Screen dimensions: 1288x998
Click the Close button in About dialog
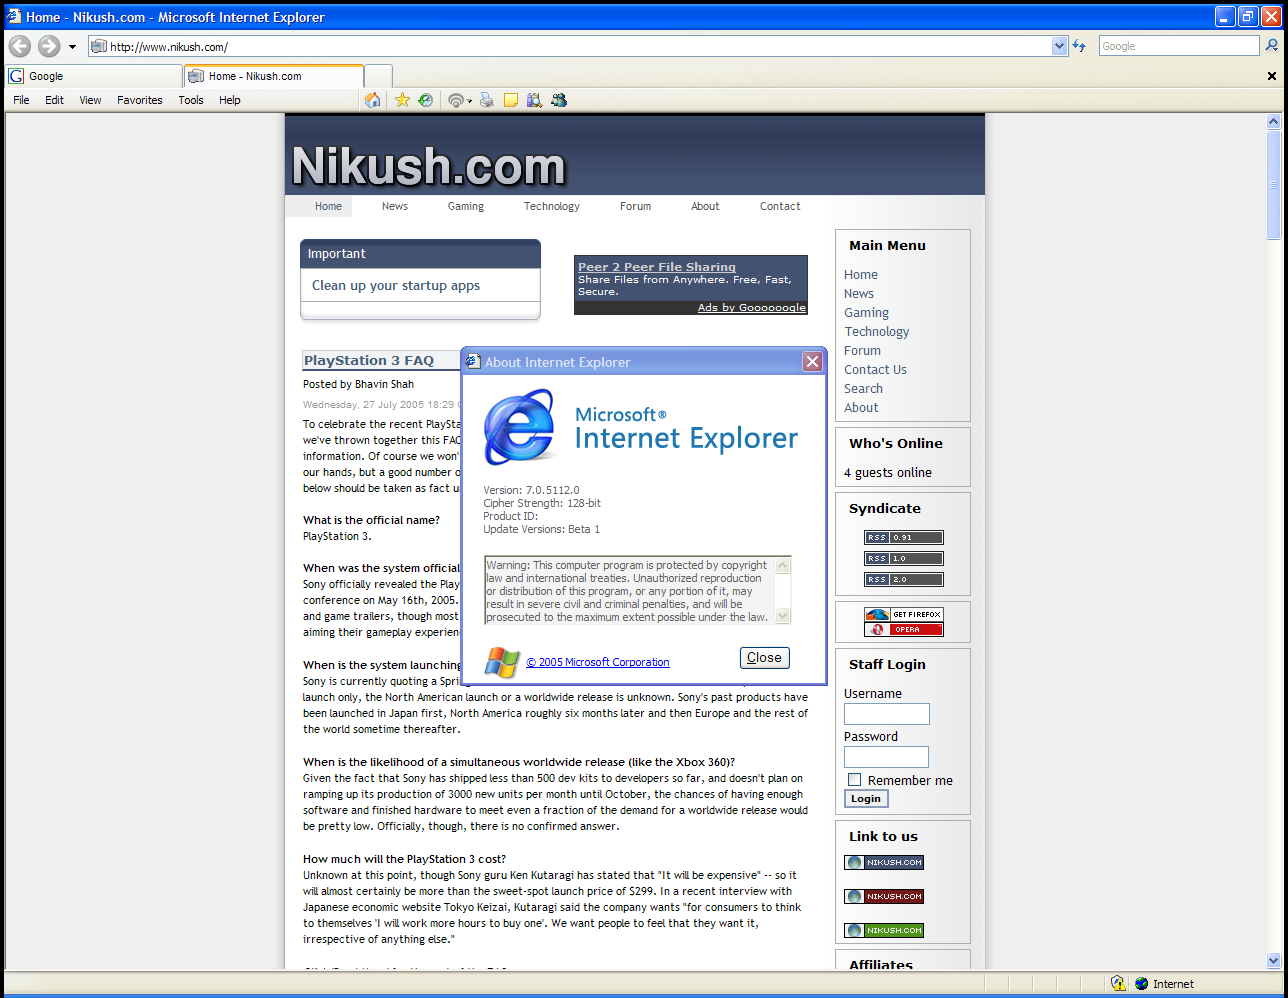click(x=765, y=657)
